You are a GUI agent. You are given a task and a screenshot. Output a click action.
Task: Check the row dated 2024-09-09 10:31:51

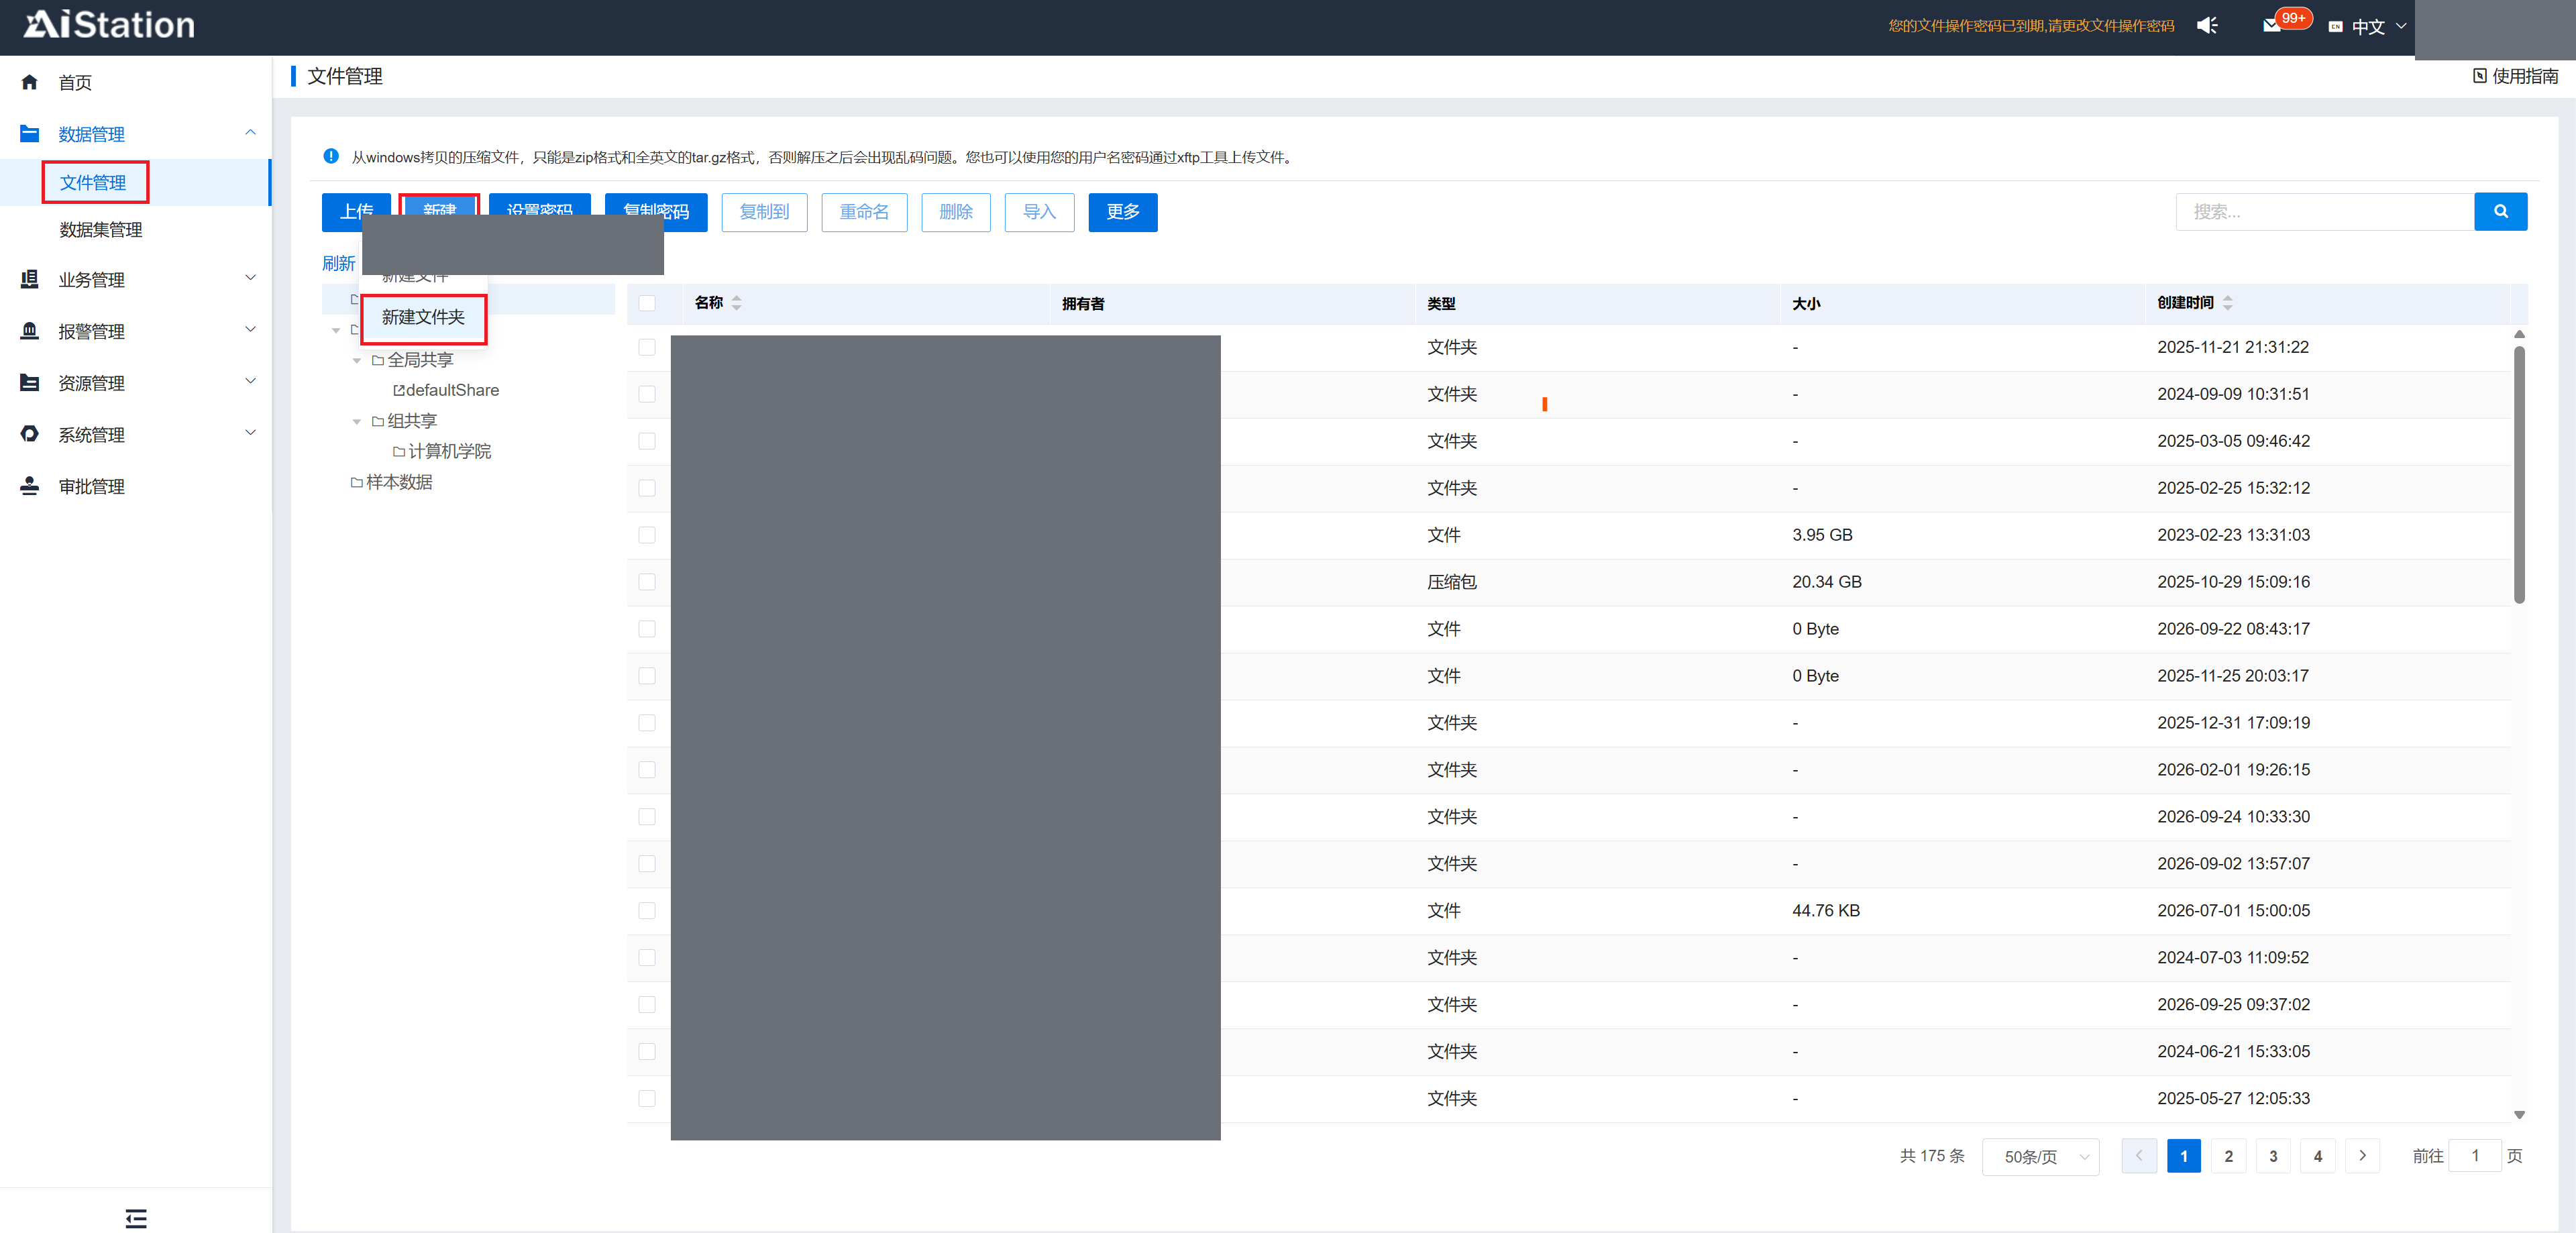pos(647,394)
